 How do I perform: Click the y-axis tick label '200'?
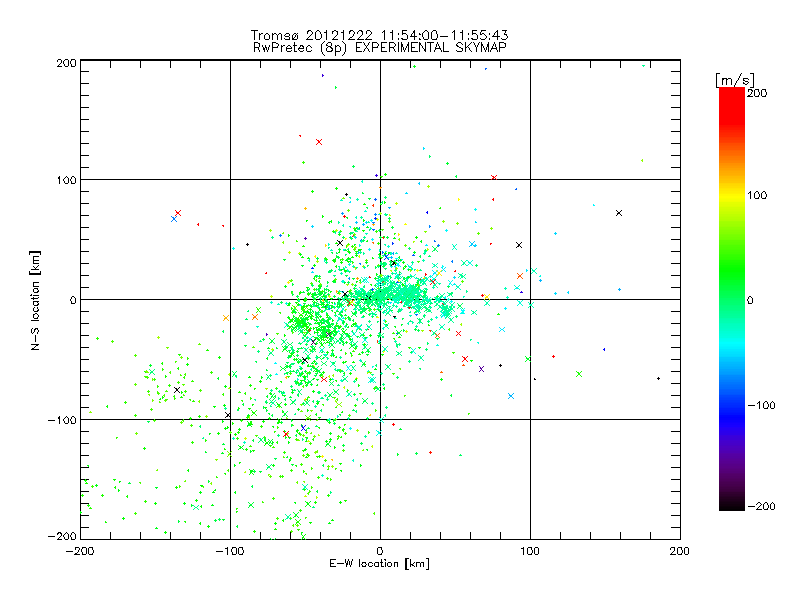(66, 63)
